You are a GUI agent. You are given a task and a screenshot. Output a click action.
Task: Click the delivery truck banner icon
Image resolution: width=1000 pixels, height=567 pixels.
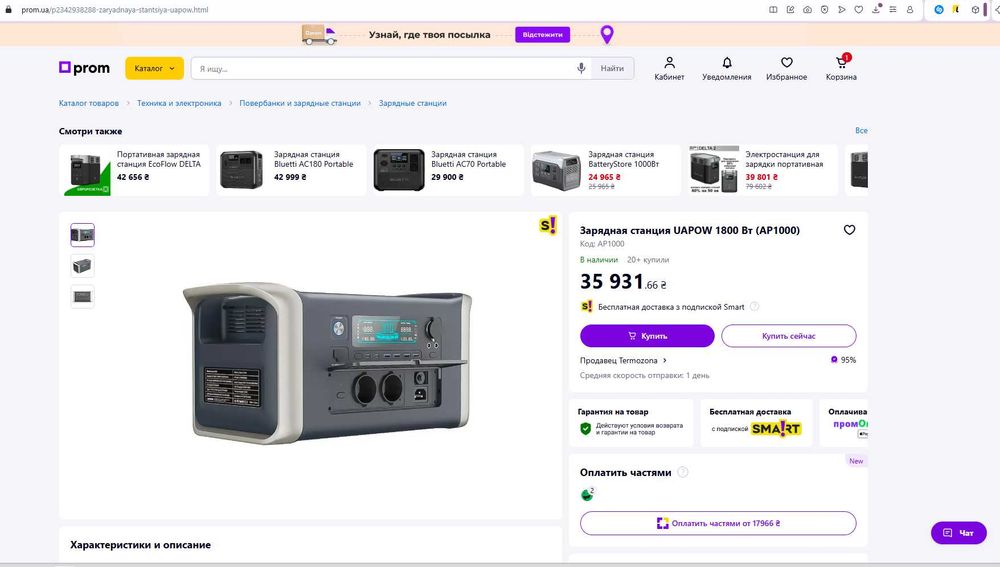(x=320, y=35)
